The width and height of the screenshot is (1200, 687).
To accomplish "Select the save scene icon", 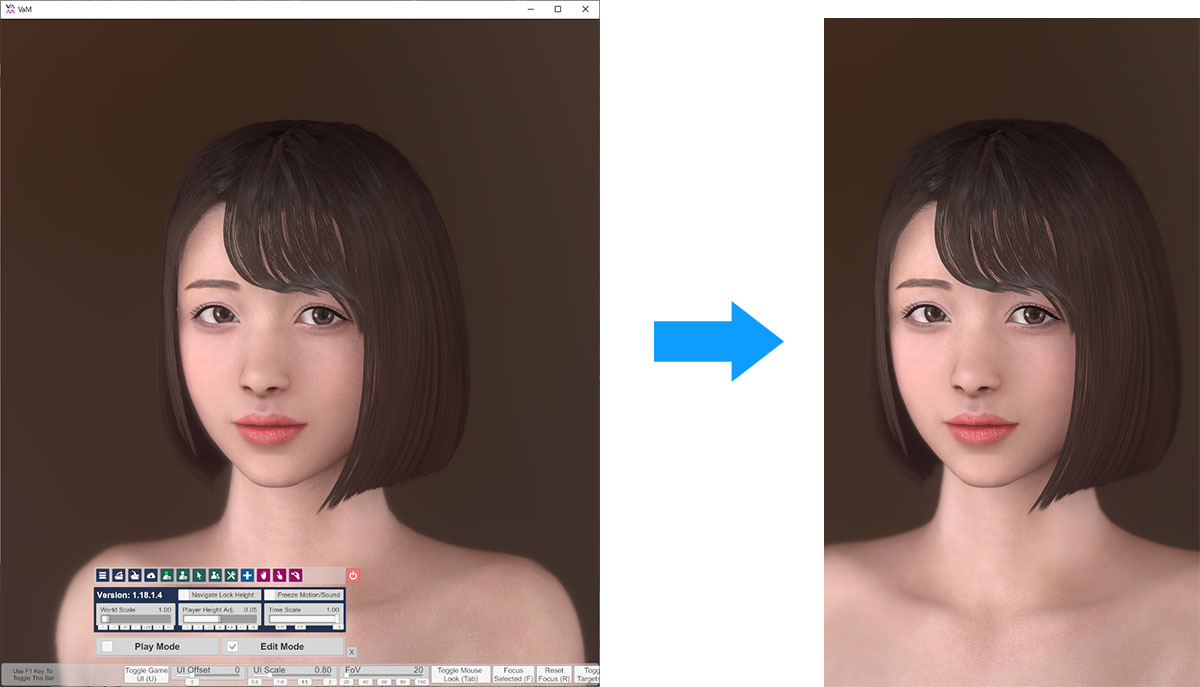I will [118, 575].
